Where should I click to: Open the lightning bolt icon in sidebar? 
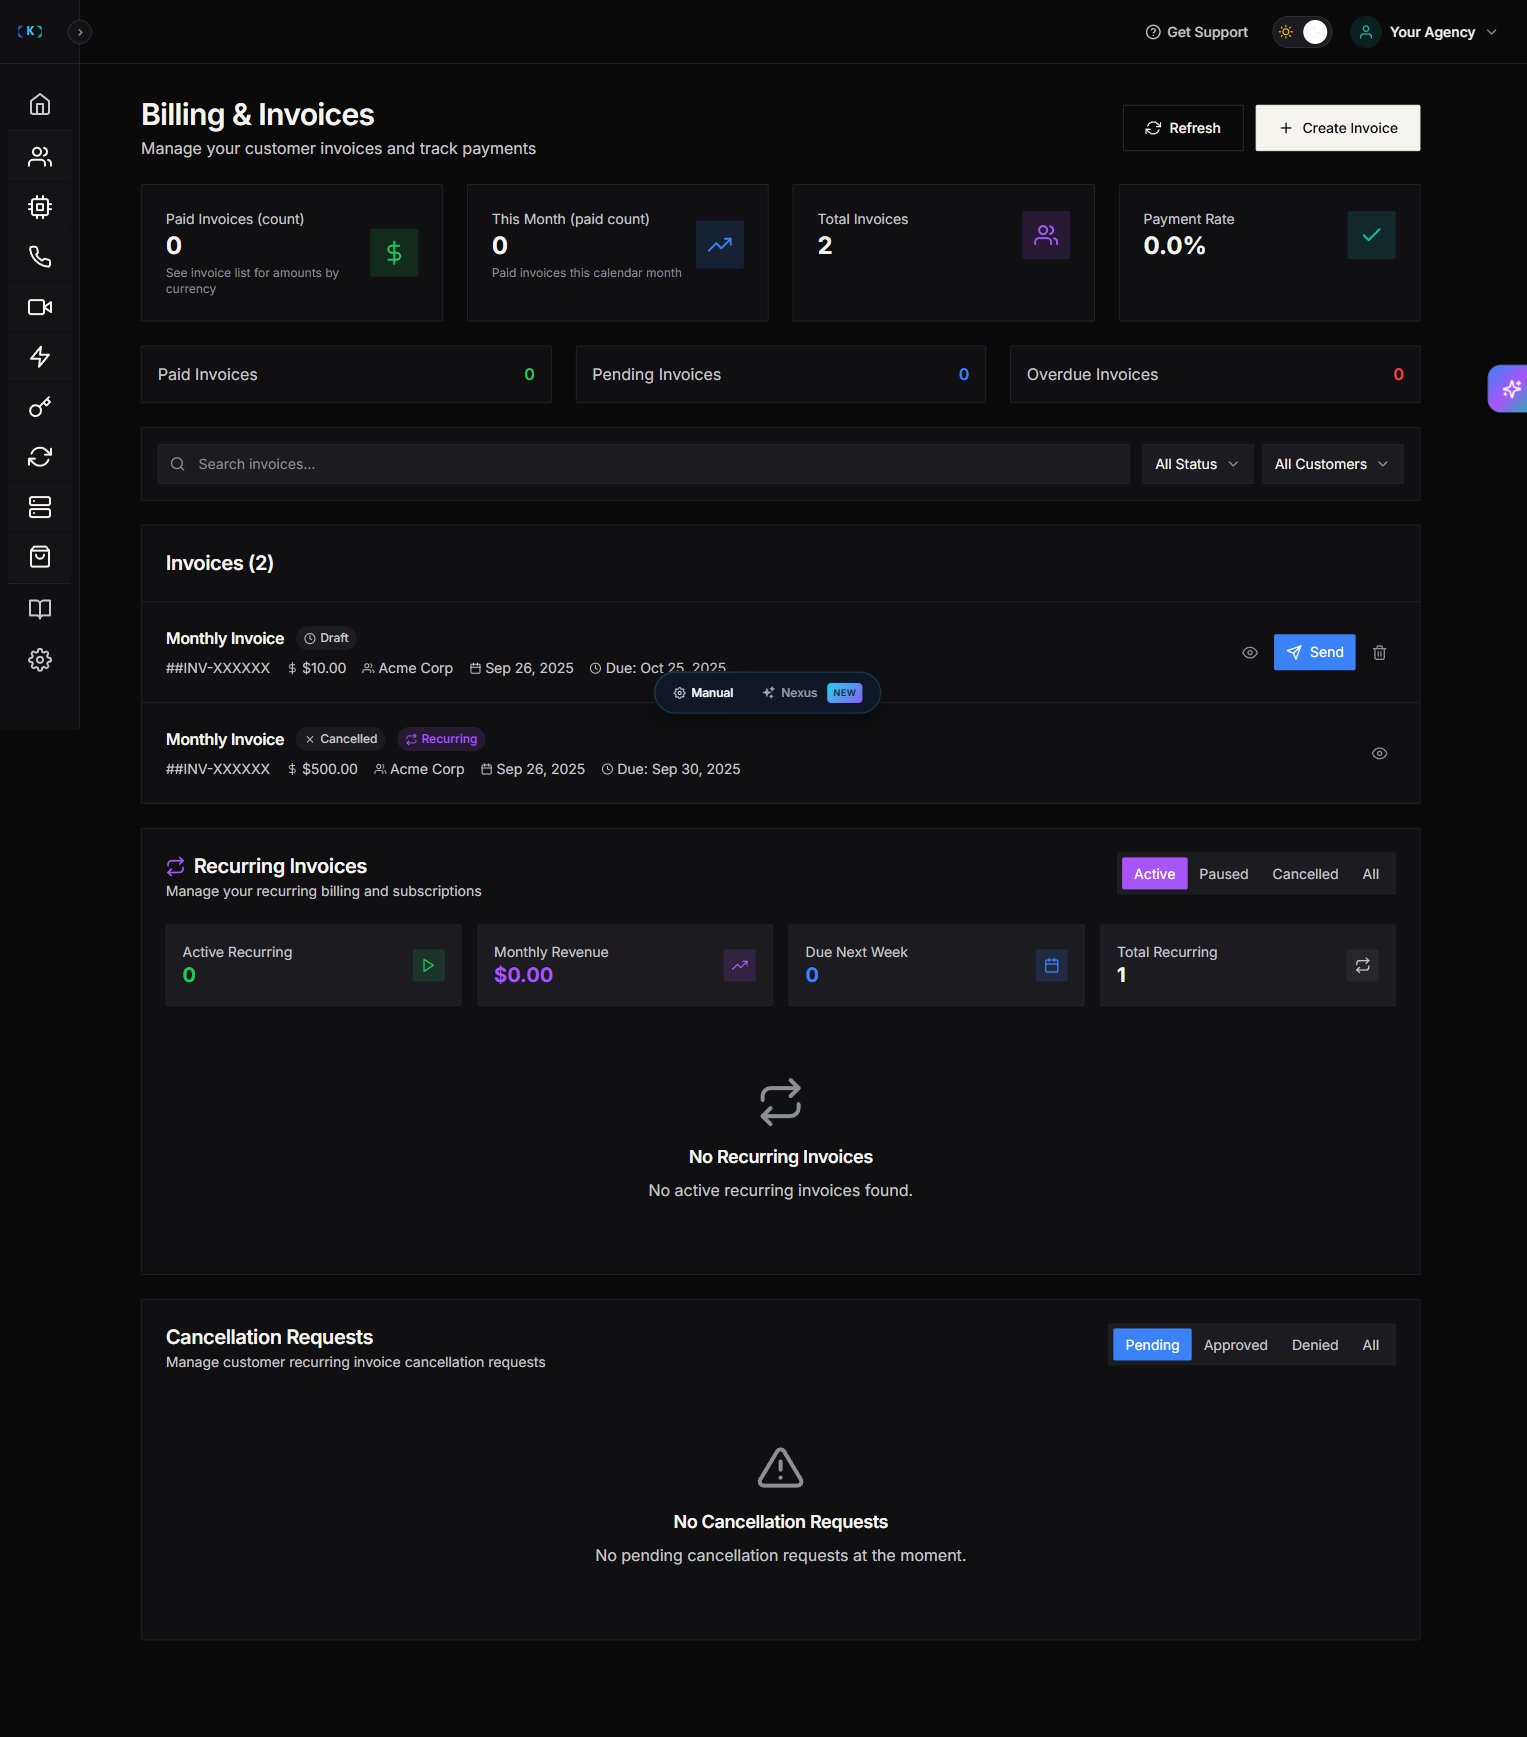[40, 357]
